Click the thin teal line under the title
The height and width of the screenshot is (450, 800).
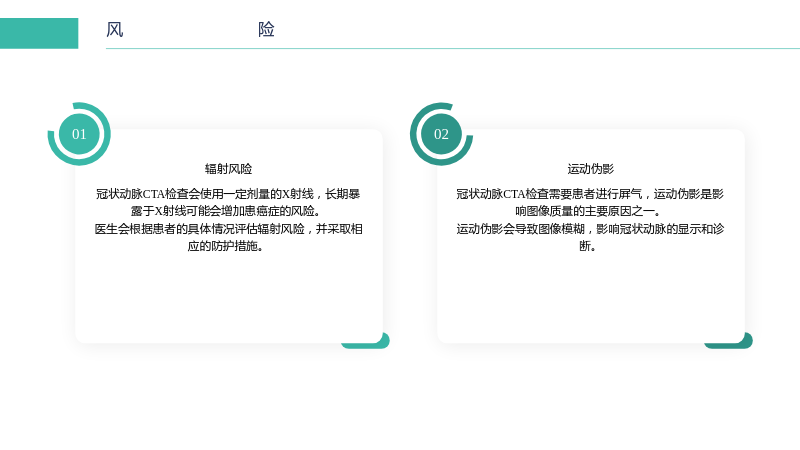point(453,48)
